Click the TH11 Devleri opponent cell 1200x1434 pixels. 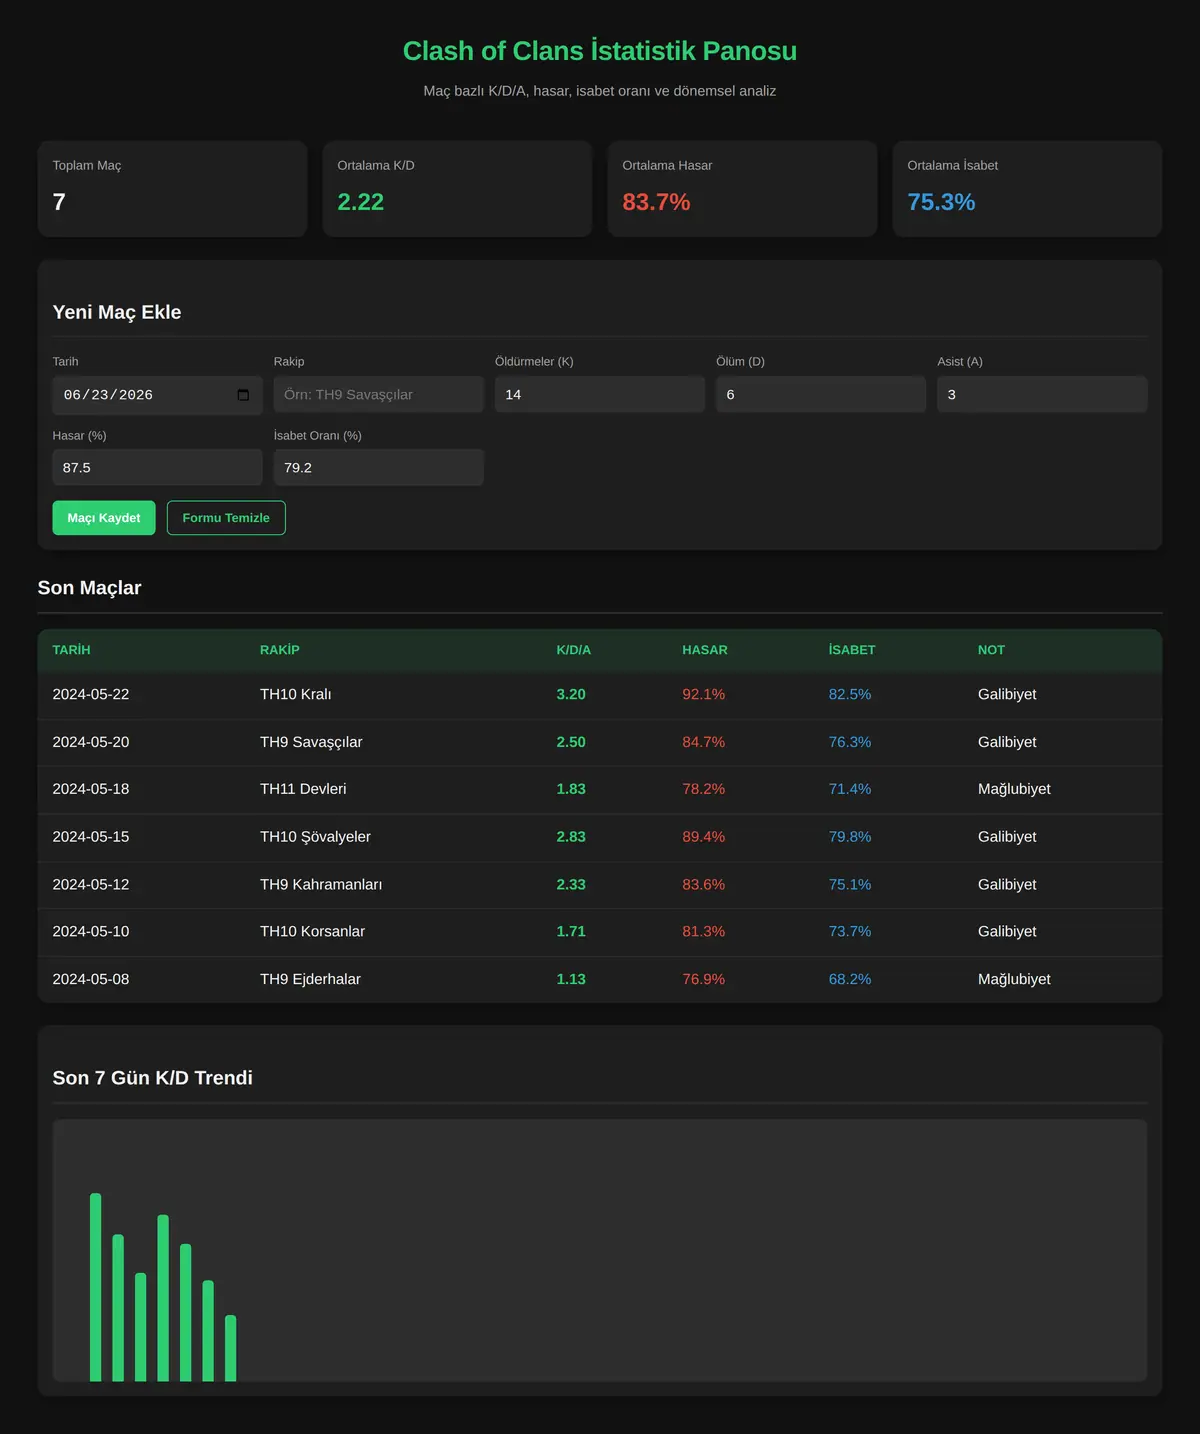tap(303, 789)
